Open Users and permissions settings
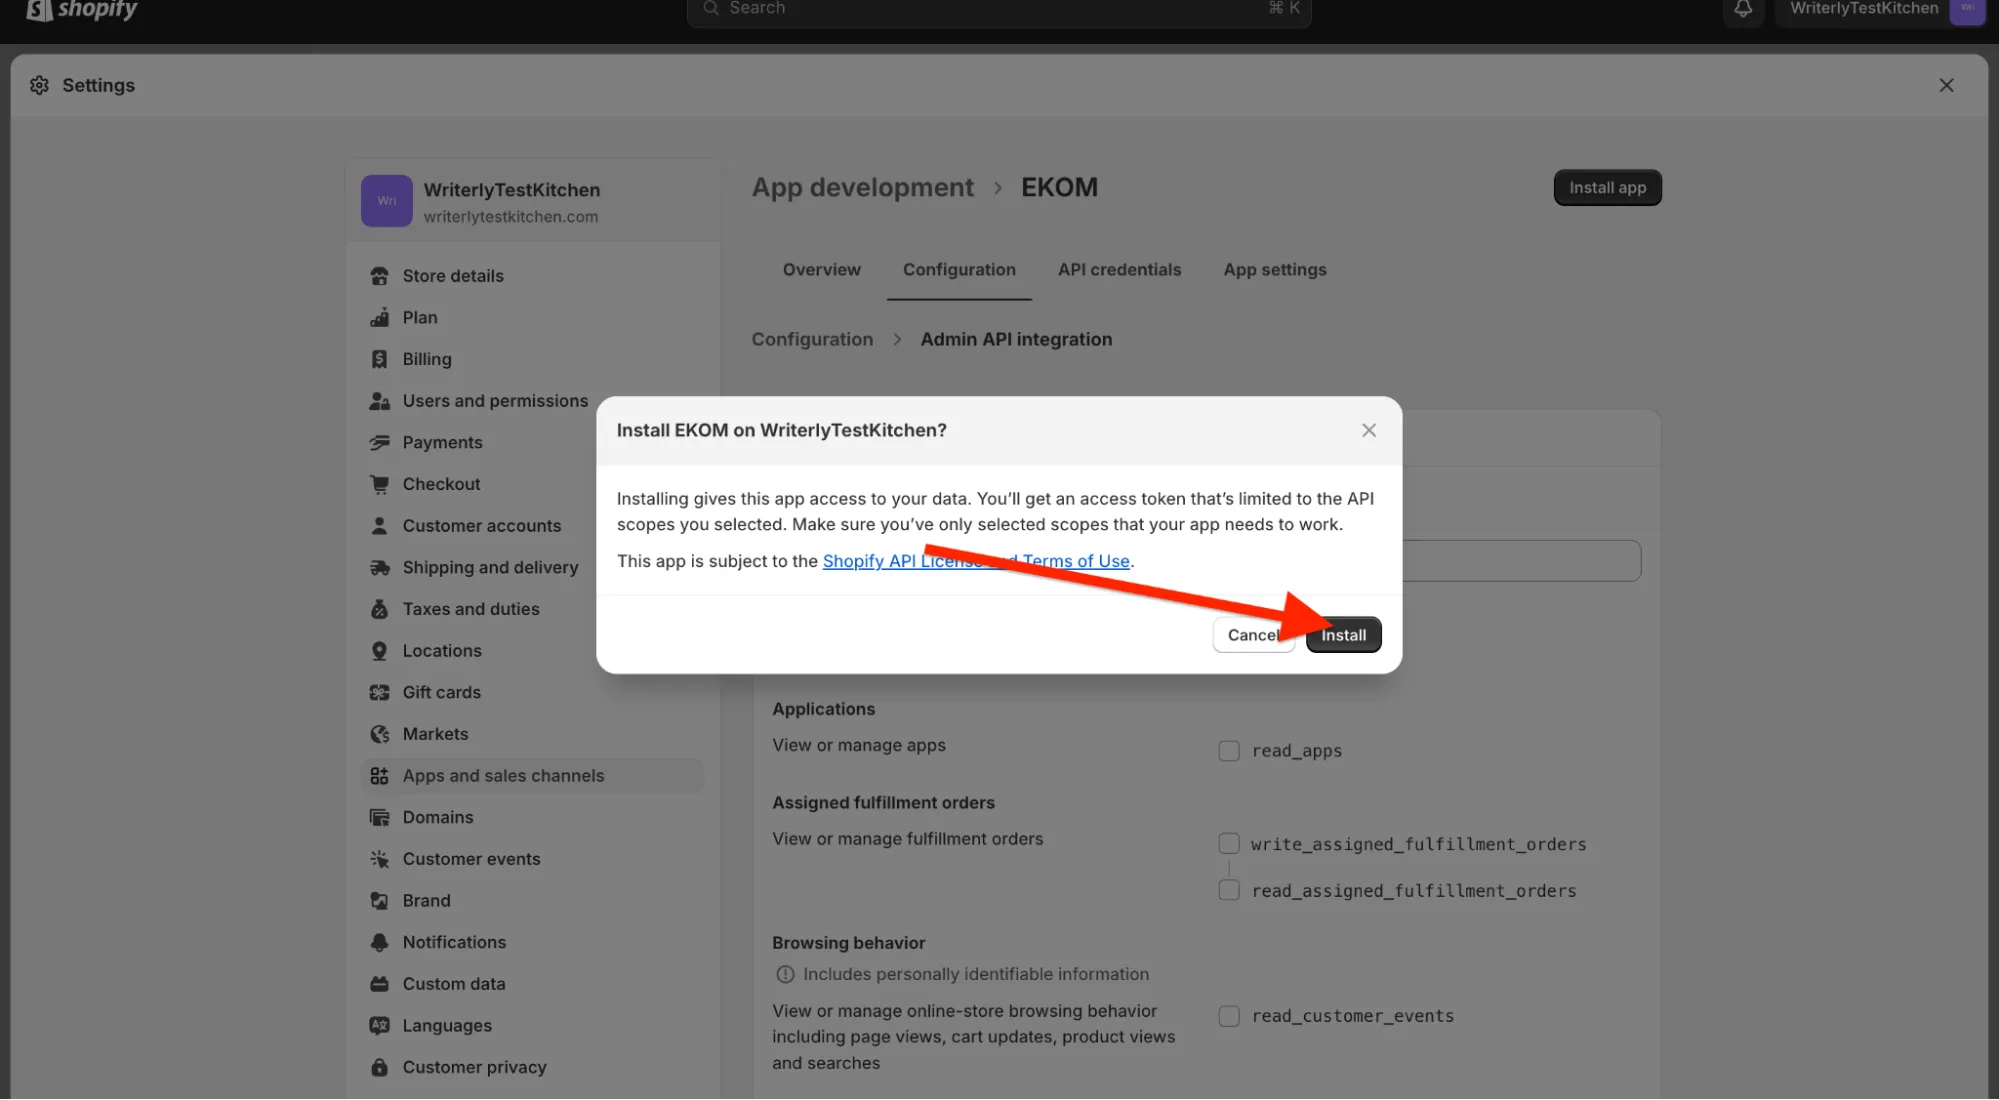The image size is (1999, 1100). (x=532, y=401)
